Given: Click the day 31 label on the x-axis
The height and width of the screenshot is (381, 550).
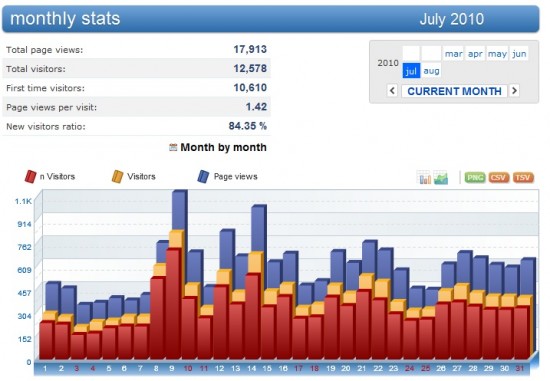Looking at the screenshot, I should pos(520,368).
